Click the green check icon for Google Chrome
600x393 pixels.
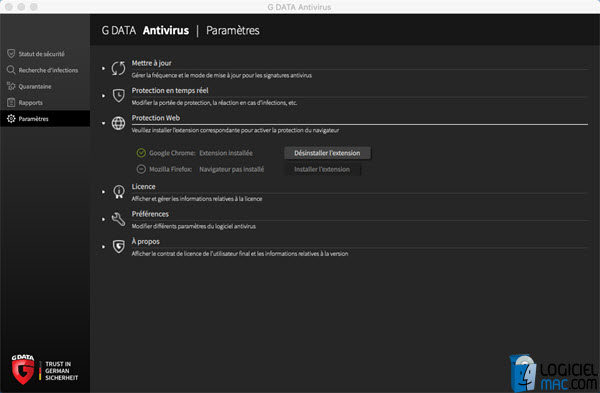[x=141, y=153]
